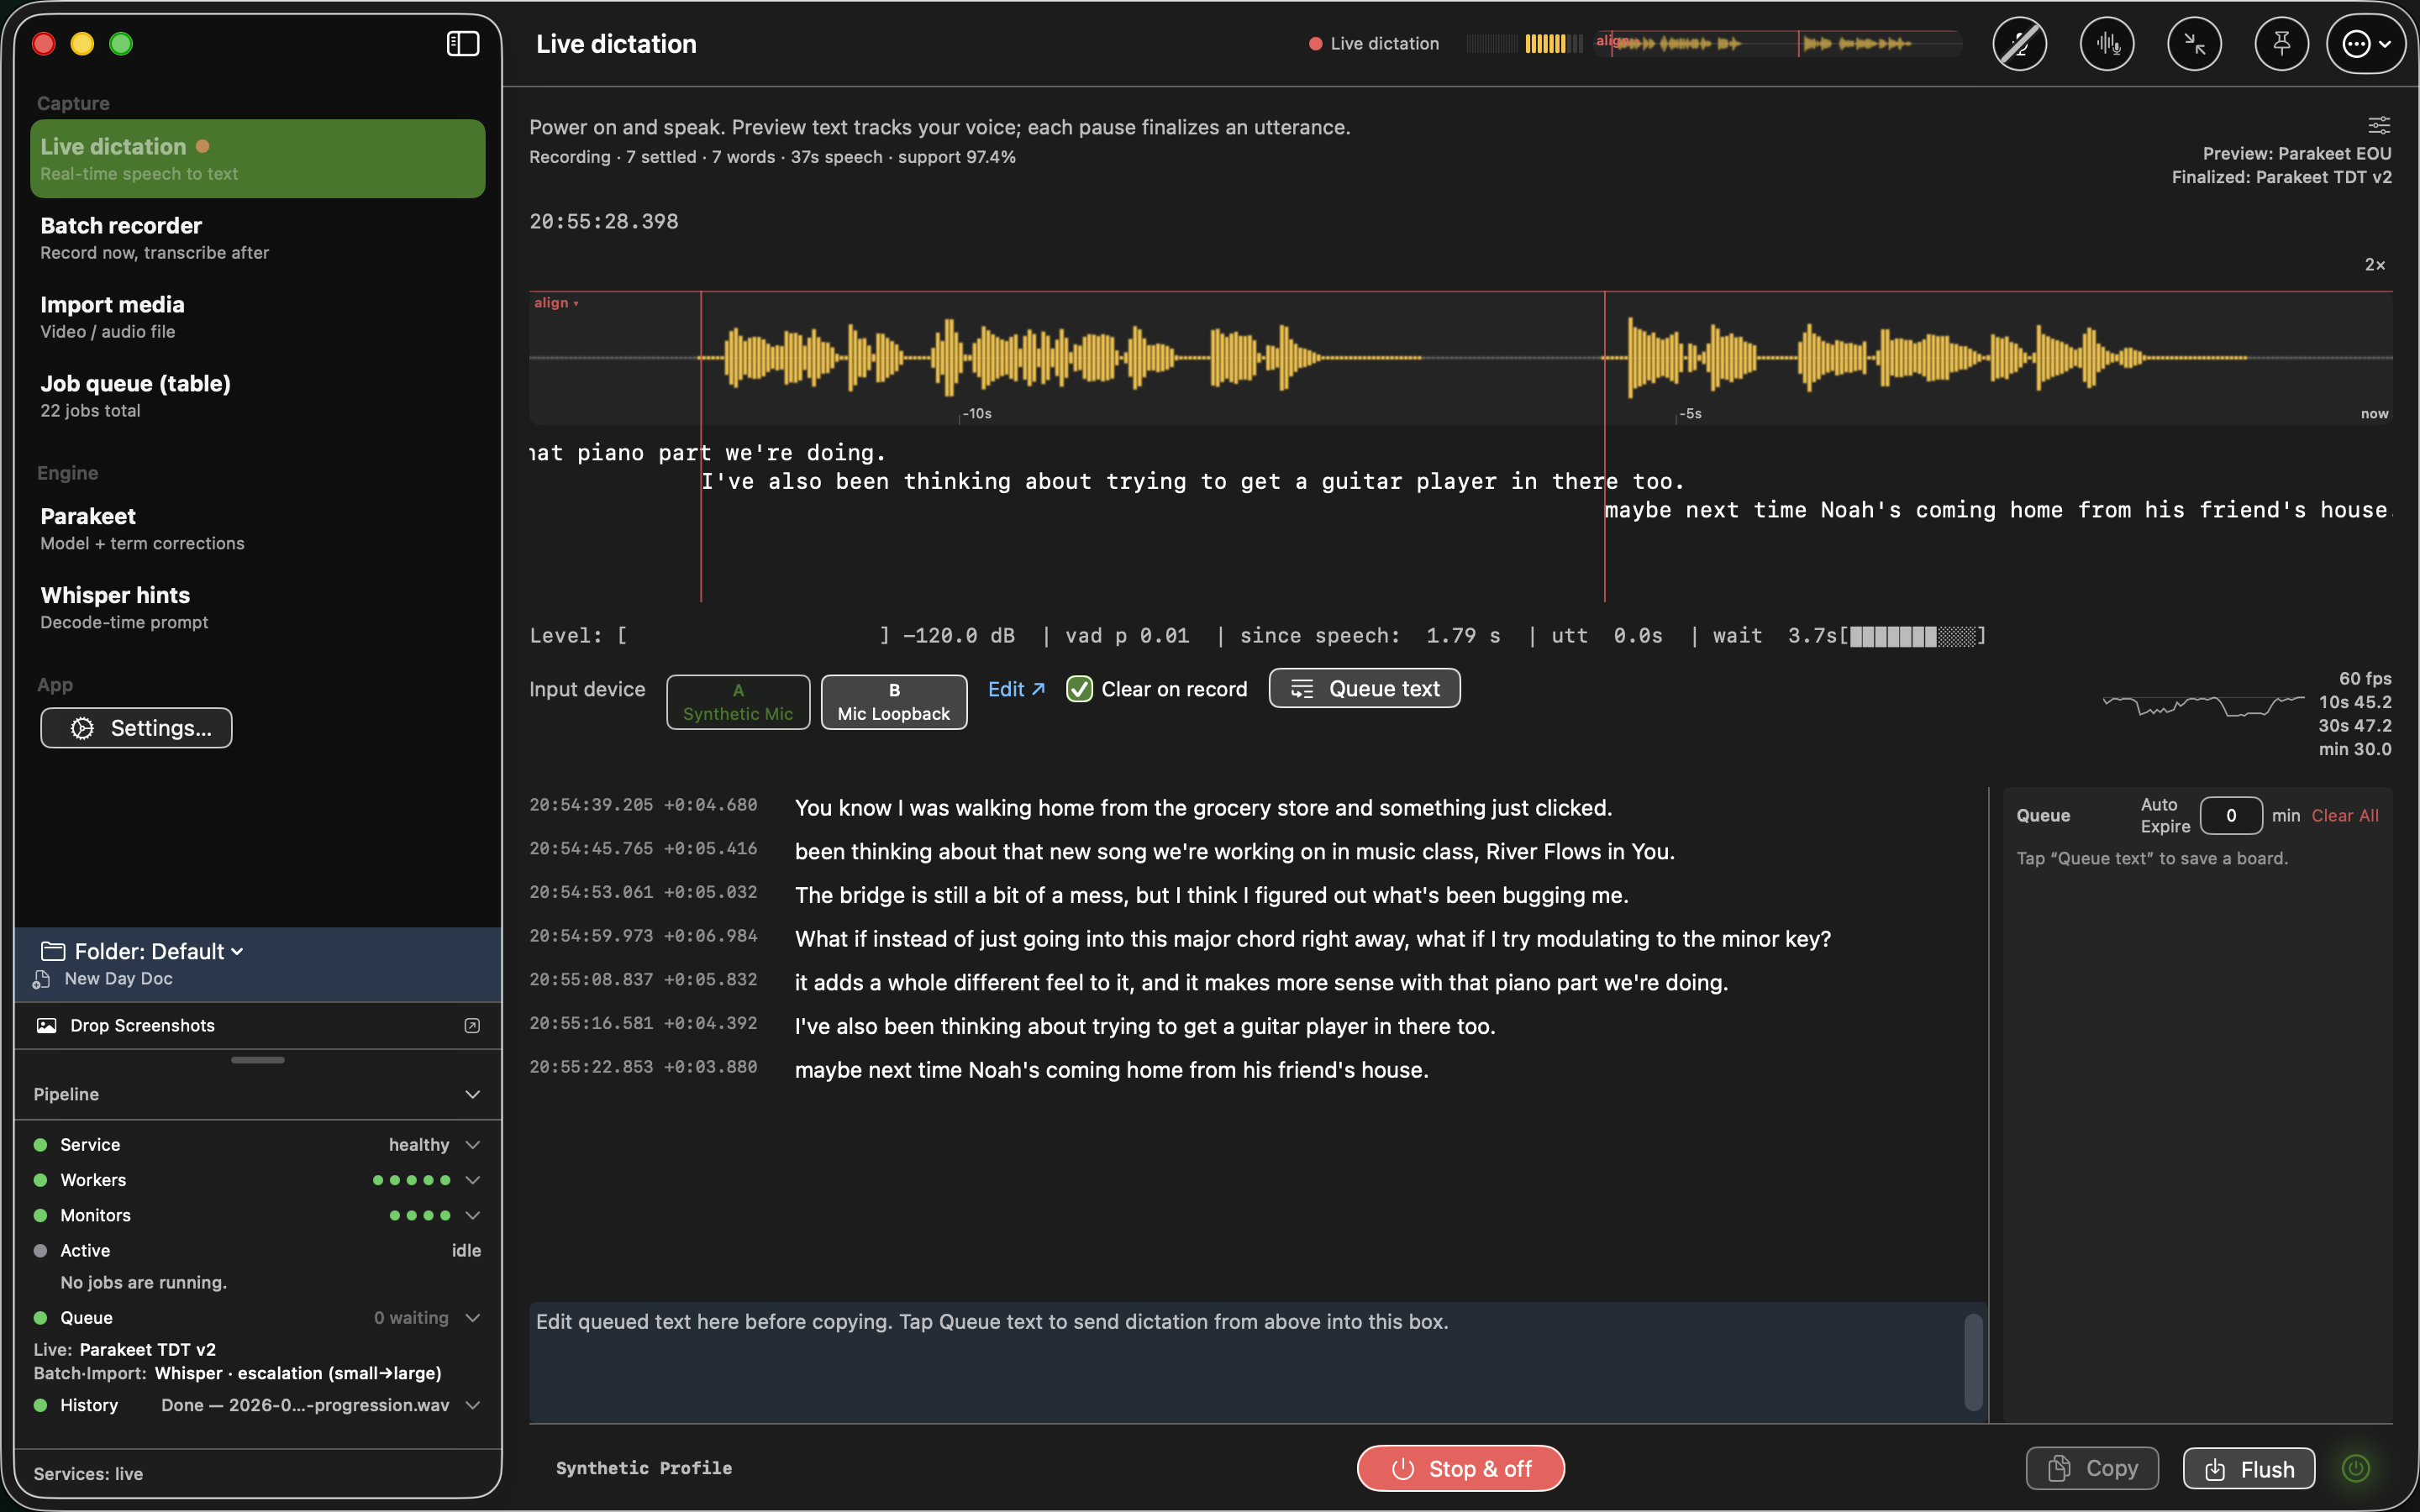Open the more options ellipsis menu
This screenshot has width=2420, height=1512.
pyautogui.click(x=2366, y=43)
